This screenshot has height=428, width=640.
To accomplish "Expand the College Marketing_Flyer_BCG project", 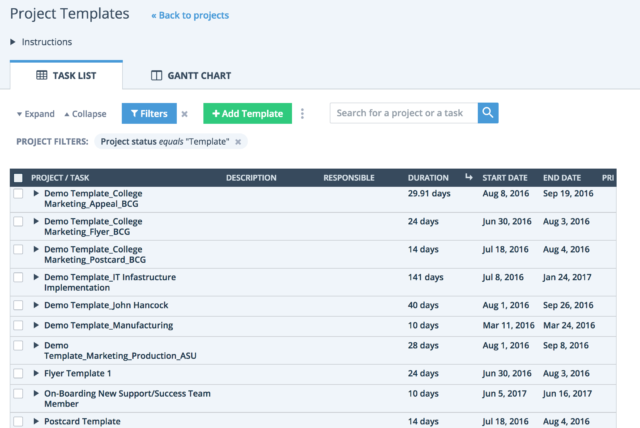I will click(36, 221).
